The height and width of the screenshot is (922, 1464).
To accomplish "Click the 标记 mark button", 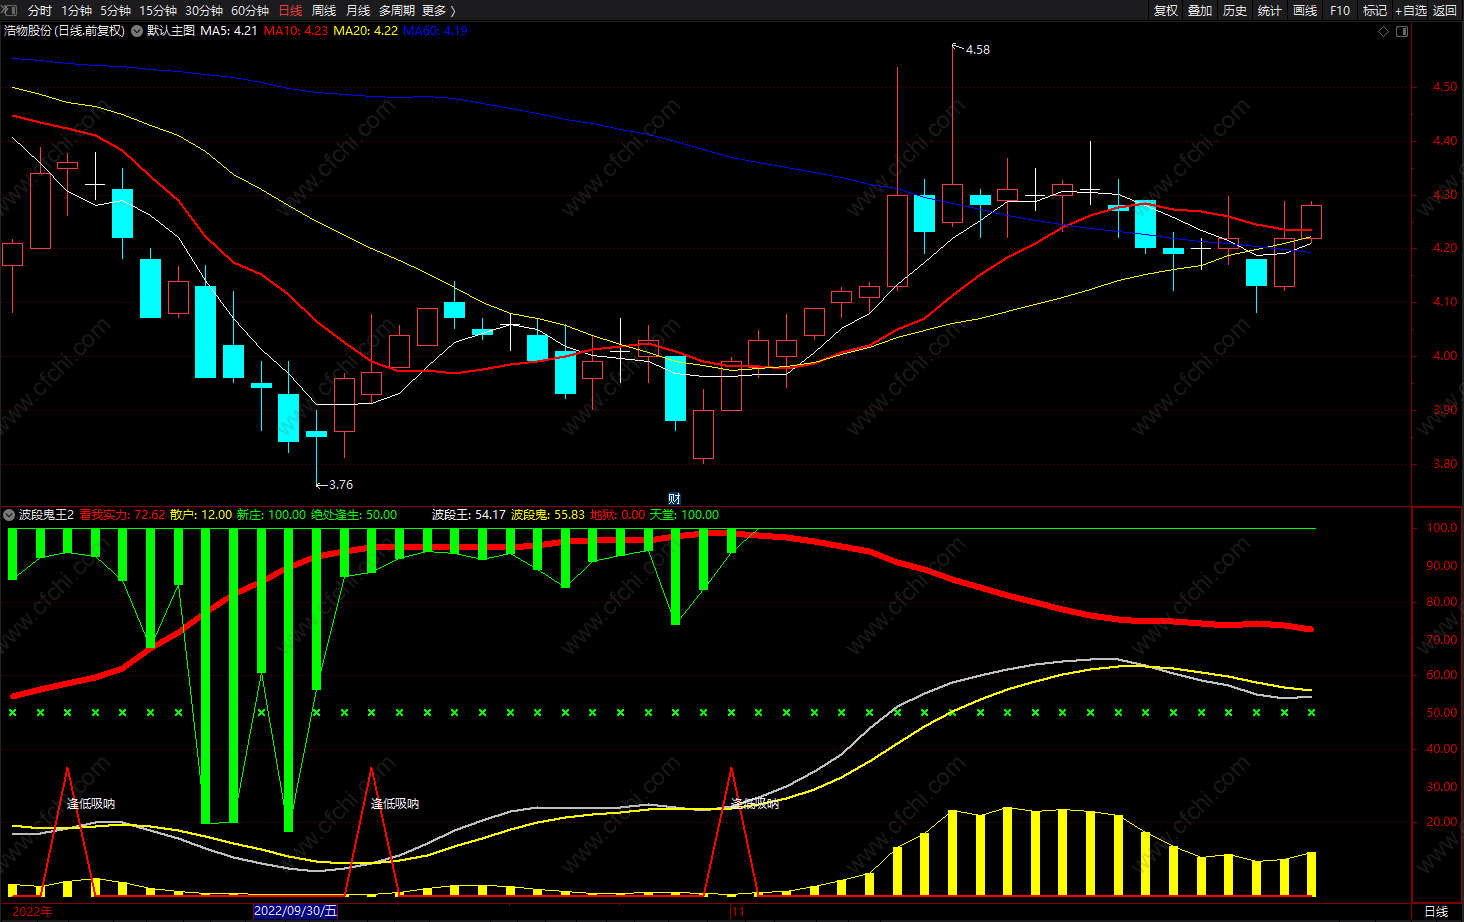I will tap(1375, 10).
